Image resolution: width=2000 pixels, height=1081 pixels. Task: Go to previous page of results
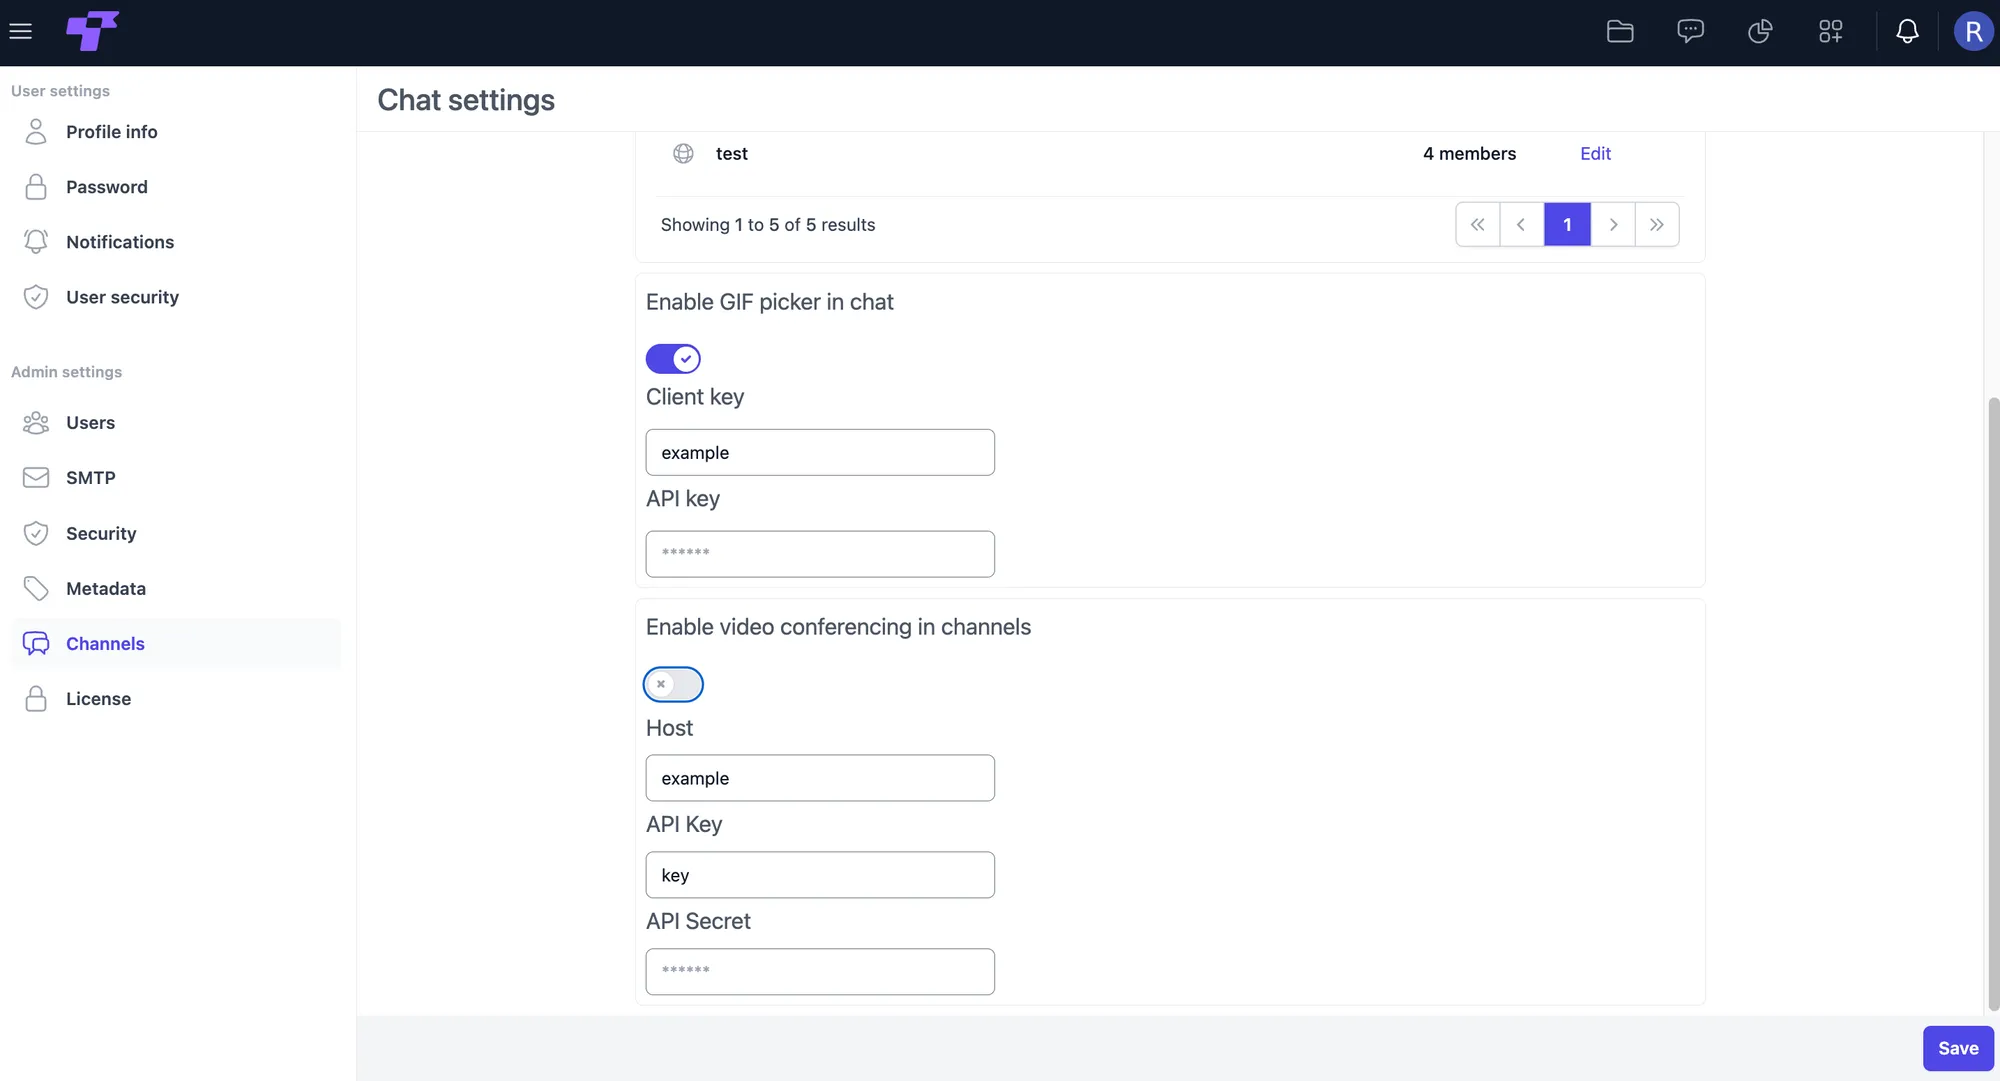coord(1521,224)
